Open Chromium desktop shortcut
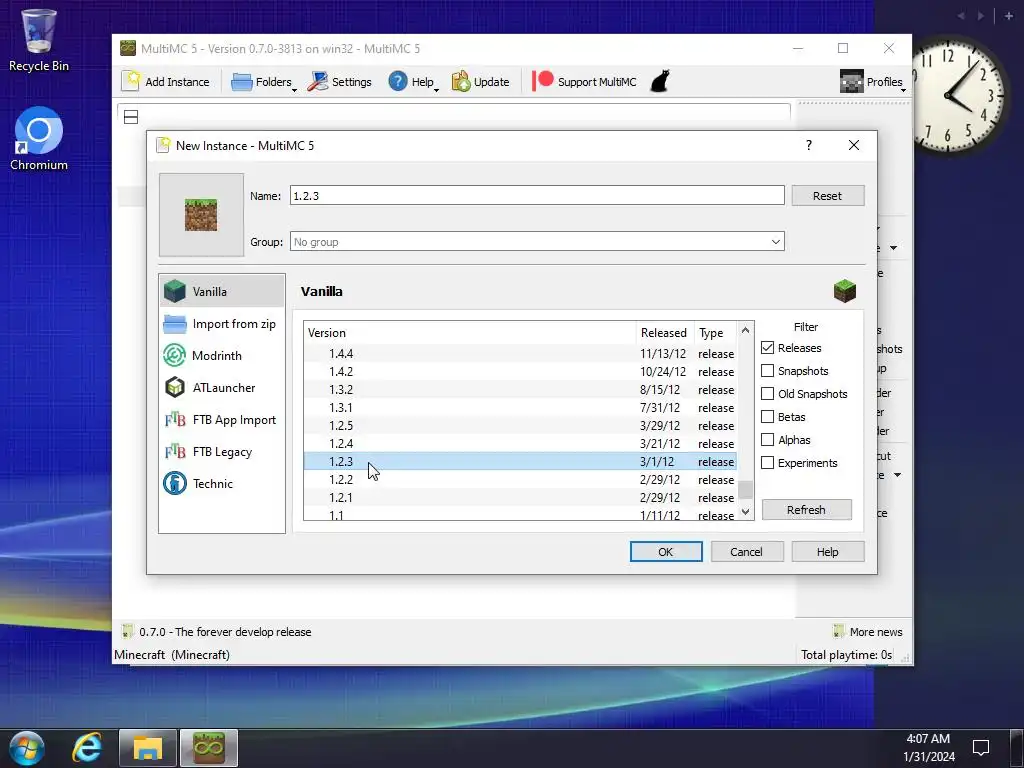The image size is (1024, 768). tap(39, 139)
